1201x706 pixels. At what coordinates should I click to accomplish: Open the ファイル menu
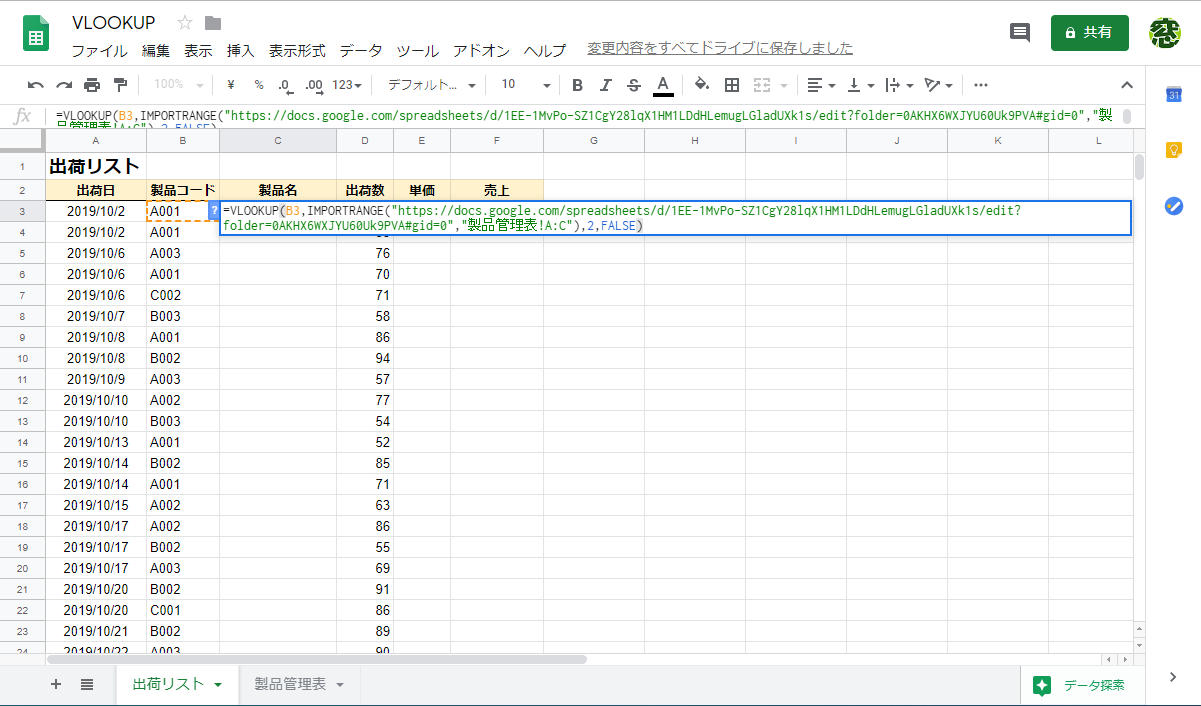tap(99, 50)
